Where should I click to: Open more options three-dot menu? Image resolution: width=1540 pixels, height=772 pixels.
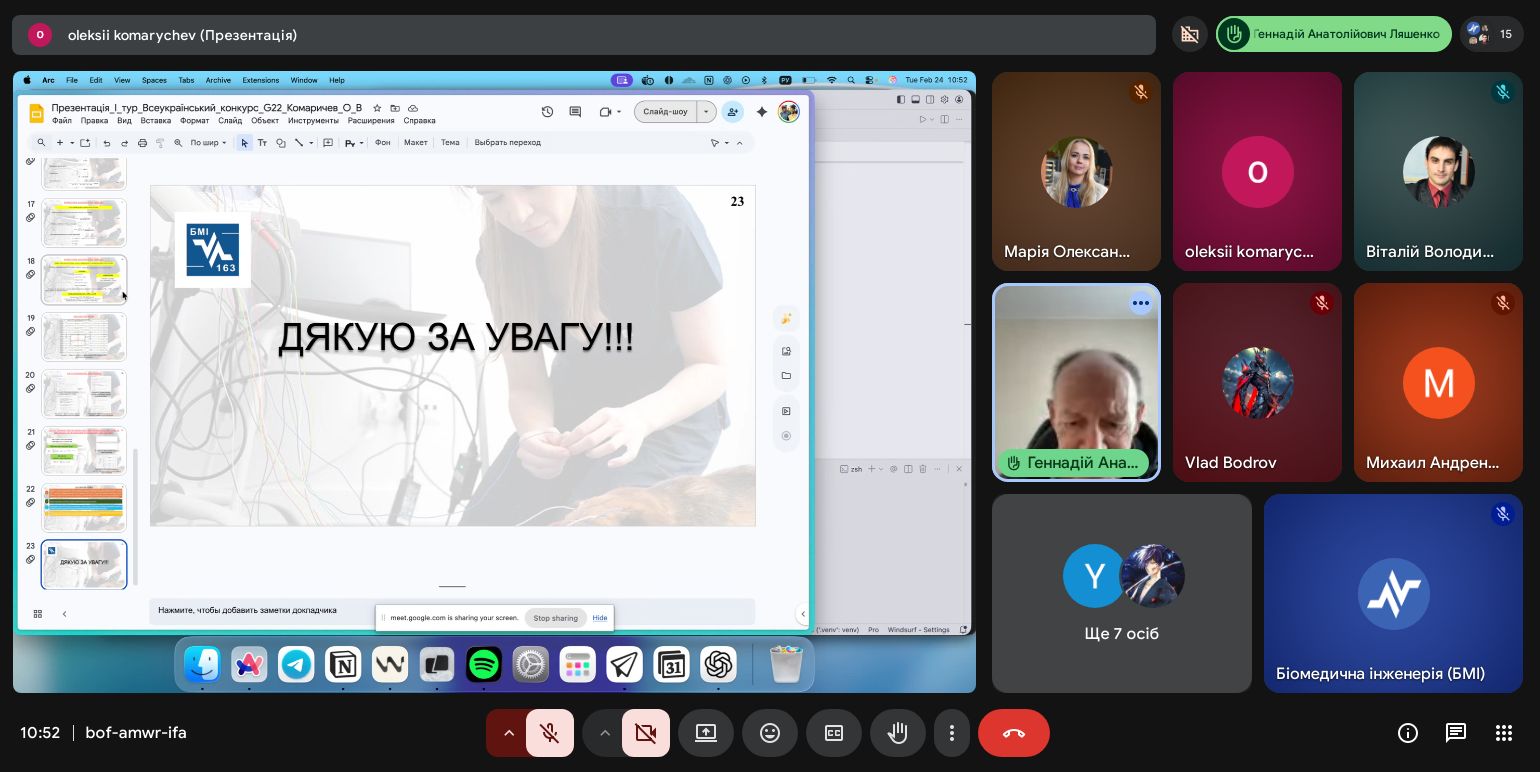click(x=952, y=733)
